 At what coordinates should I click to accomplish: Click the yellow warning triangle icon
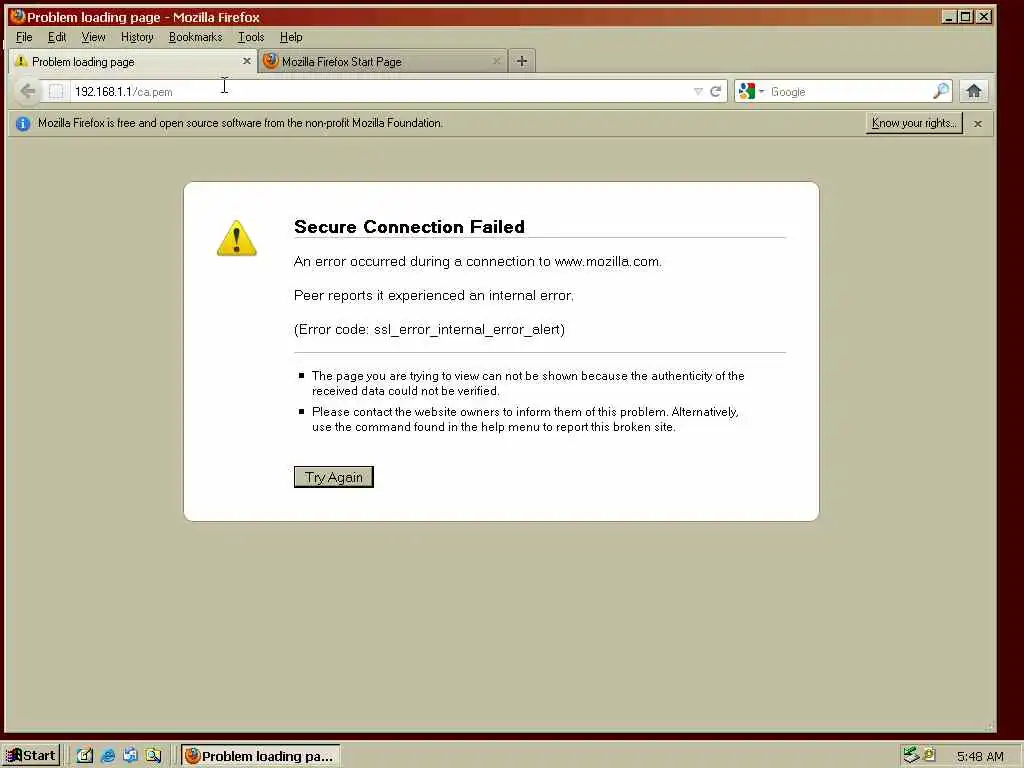tap(236, 238)
